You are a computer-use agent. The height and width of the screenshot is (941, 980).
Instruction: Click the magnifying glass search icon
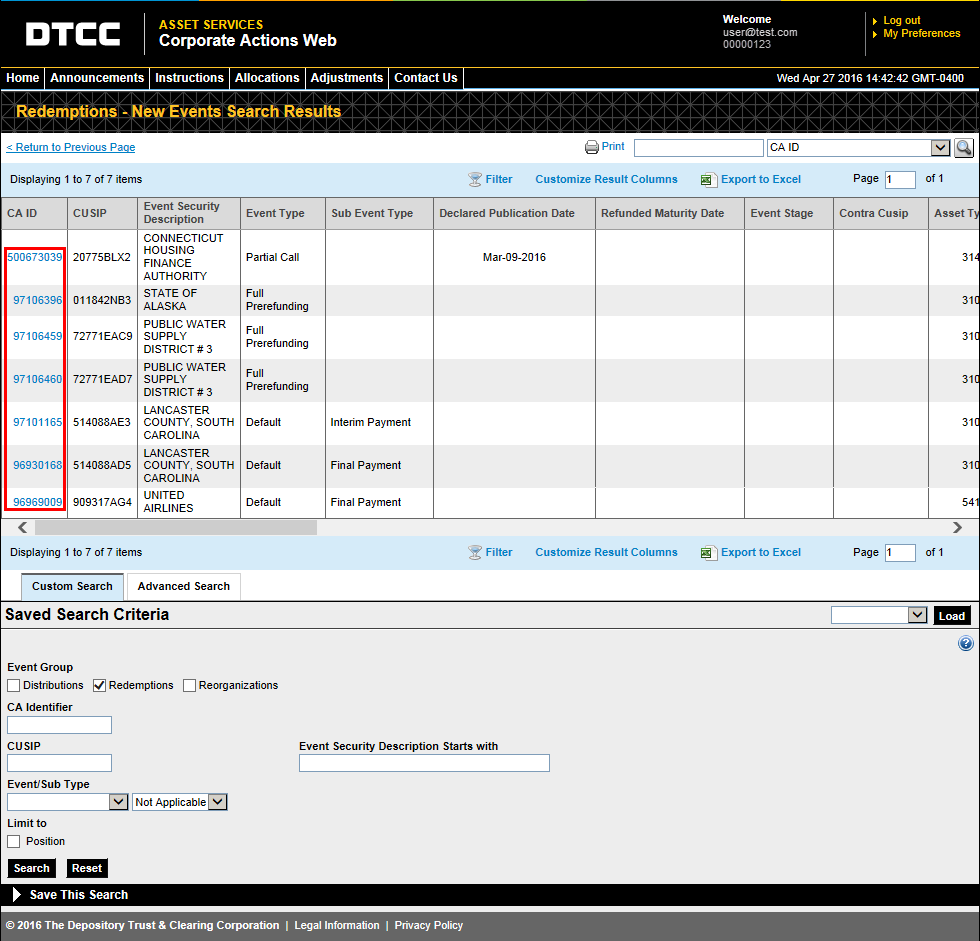pyautogui.click(x=963, y=148)
